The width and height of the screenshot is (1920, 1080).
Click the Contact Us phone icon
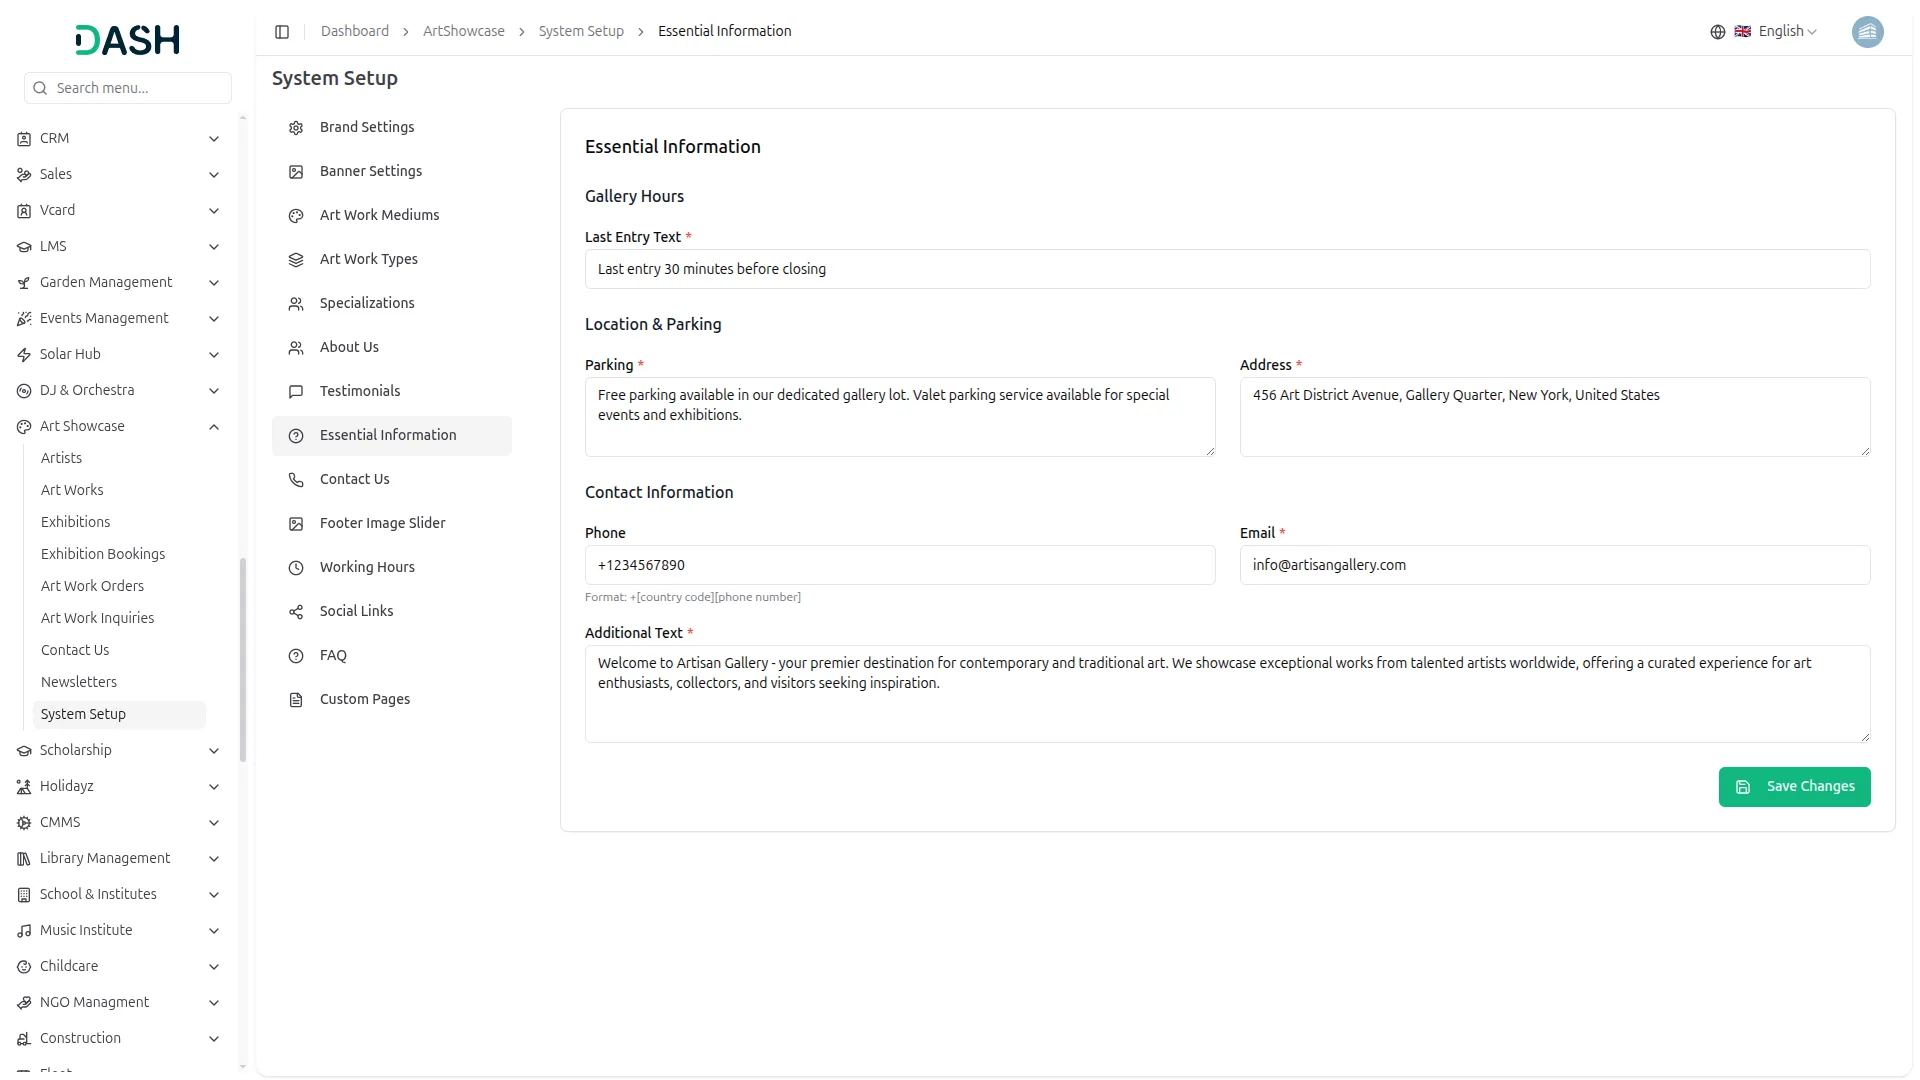coord(296,480)
